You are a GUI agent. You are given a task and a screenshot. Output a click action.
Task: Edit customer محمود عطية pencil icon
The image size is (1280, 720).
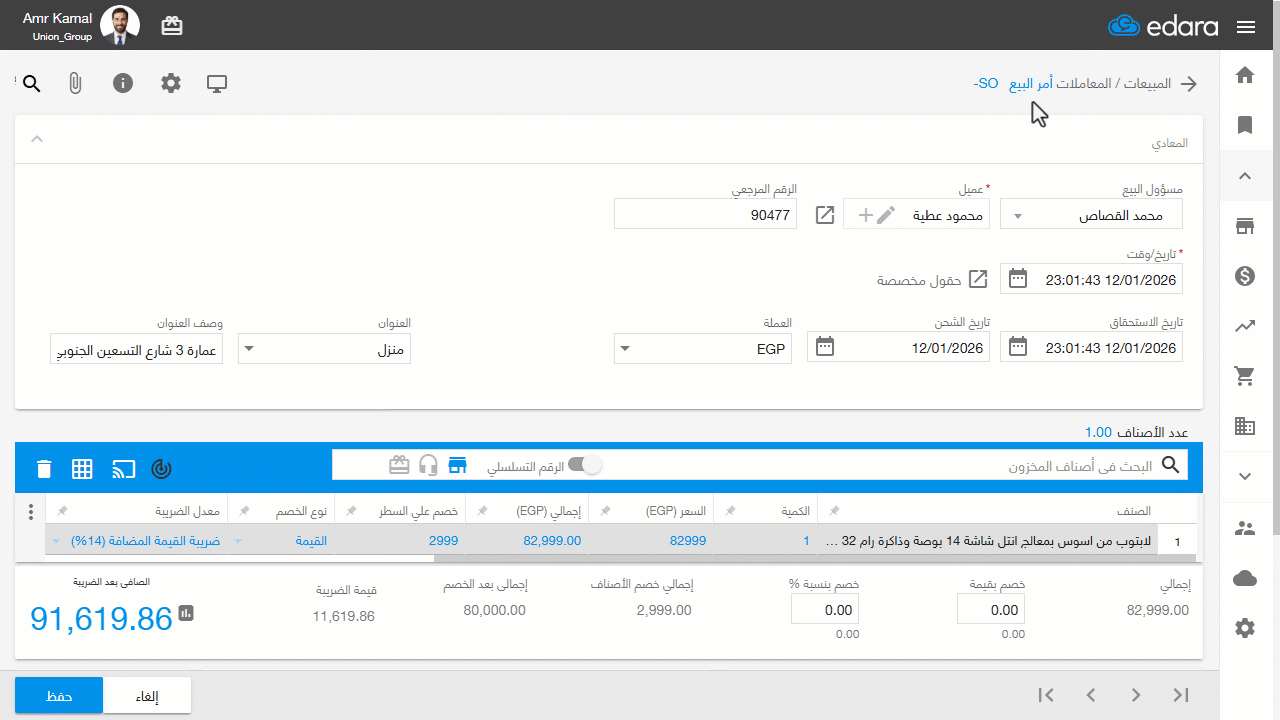pos(885,215)
